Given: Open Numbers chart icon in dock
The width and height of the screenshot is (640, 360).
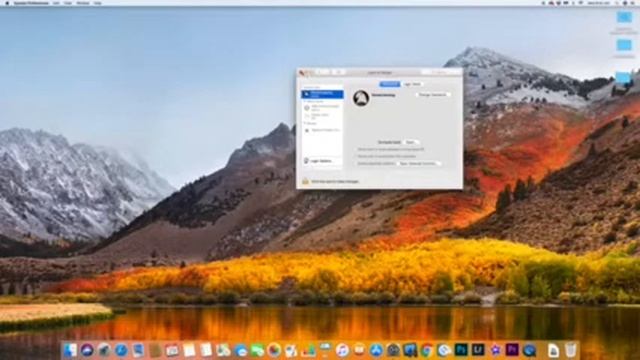Looking at the screenshot, I should tap(308, 350).
